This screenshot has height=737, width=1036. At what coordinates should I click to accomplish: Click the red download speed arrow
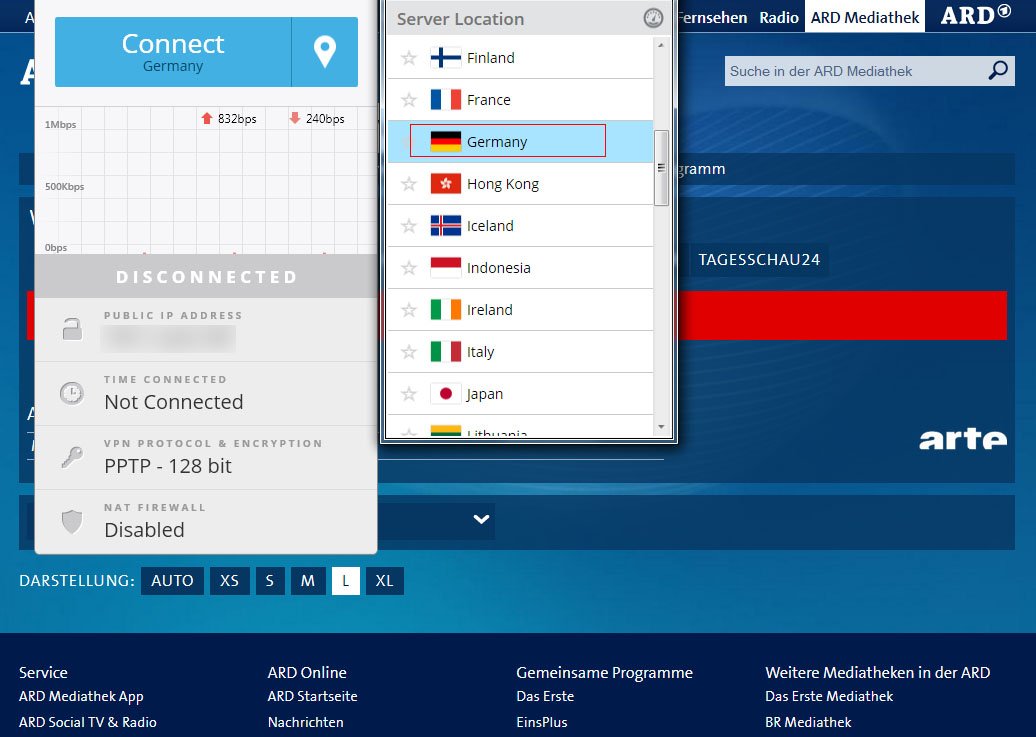[295, 118]
